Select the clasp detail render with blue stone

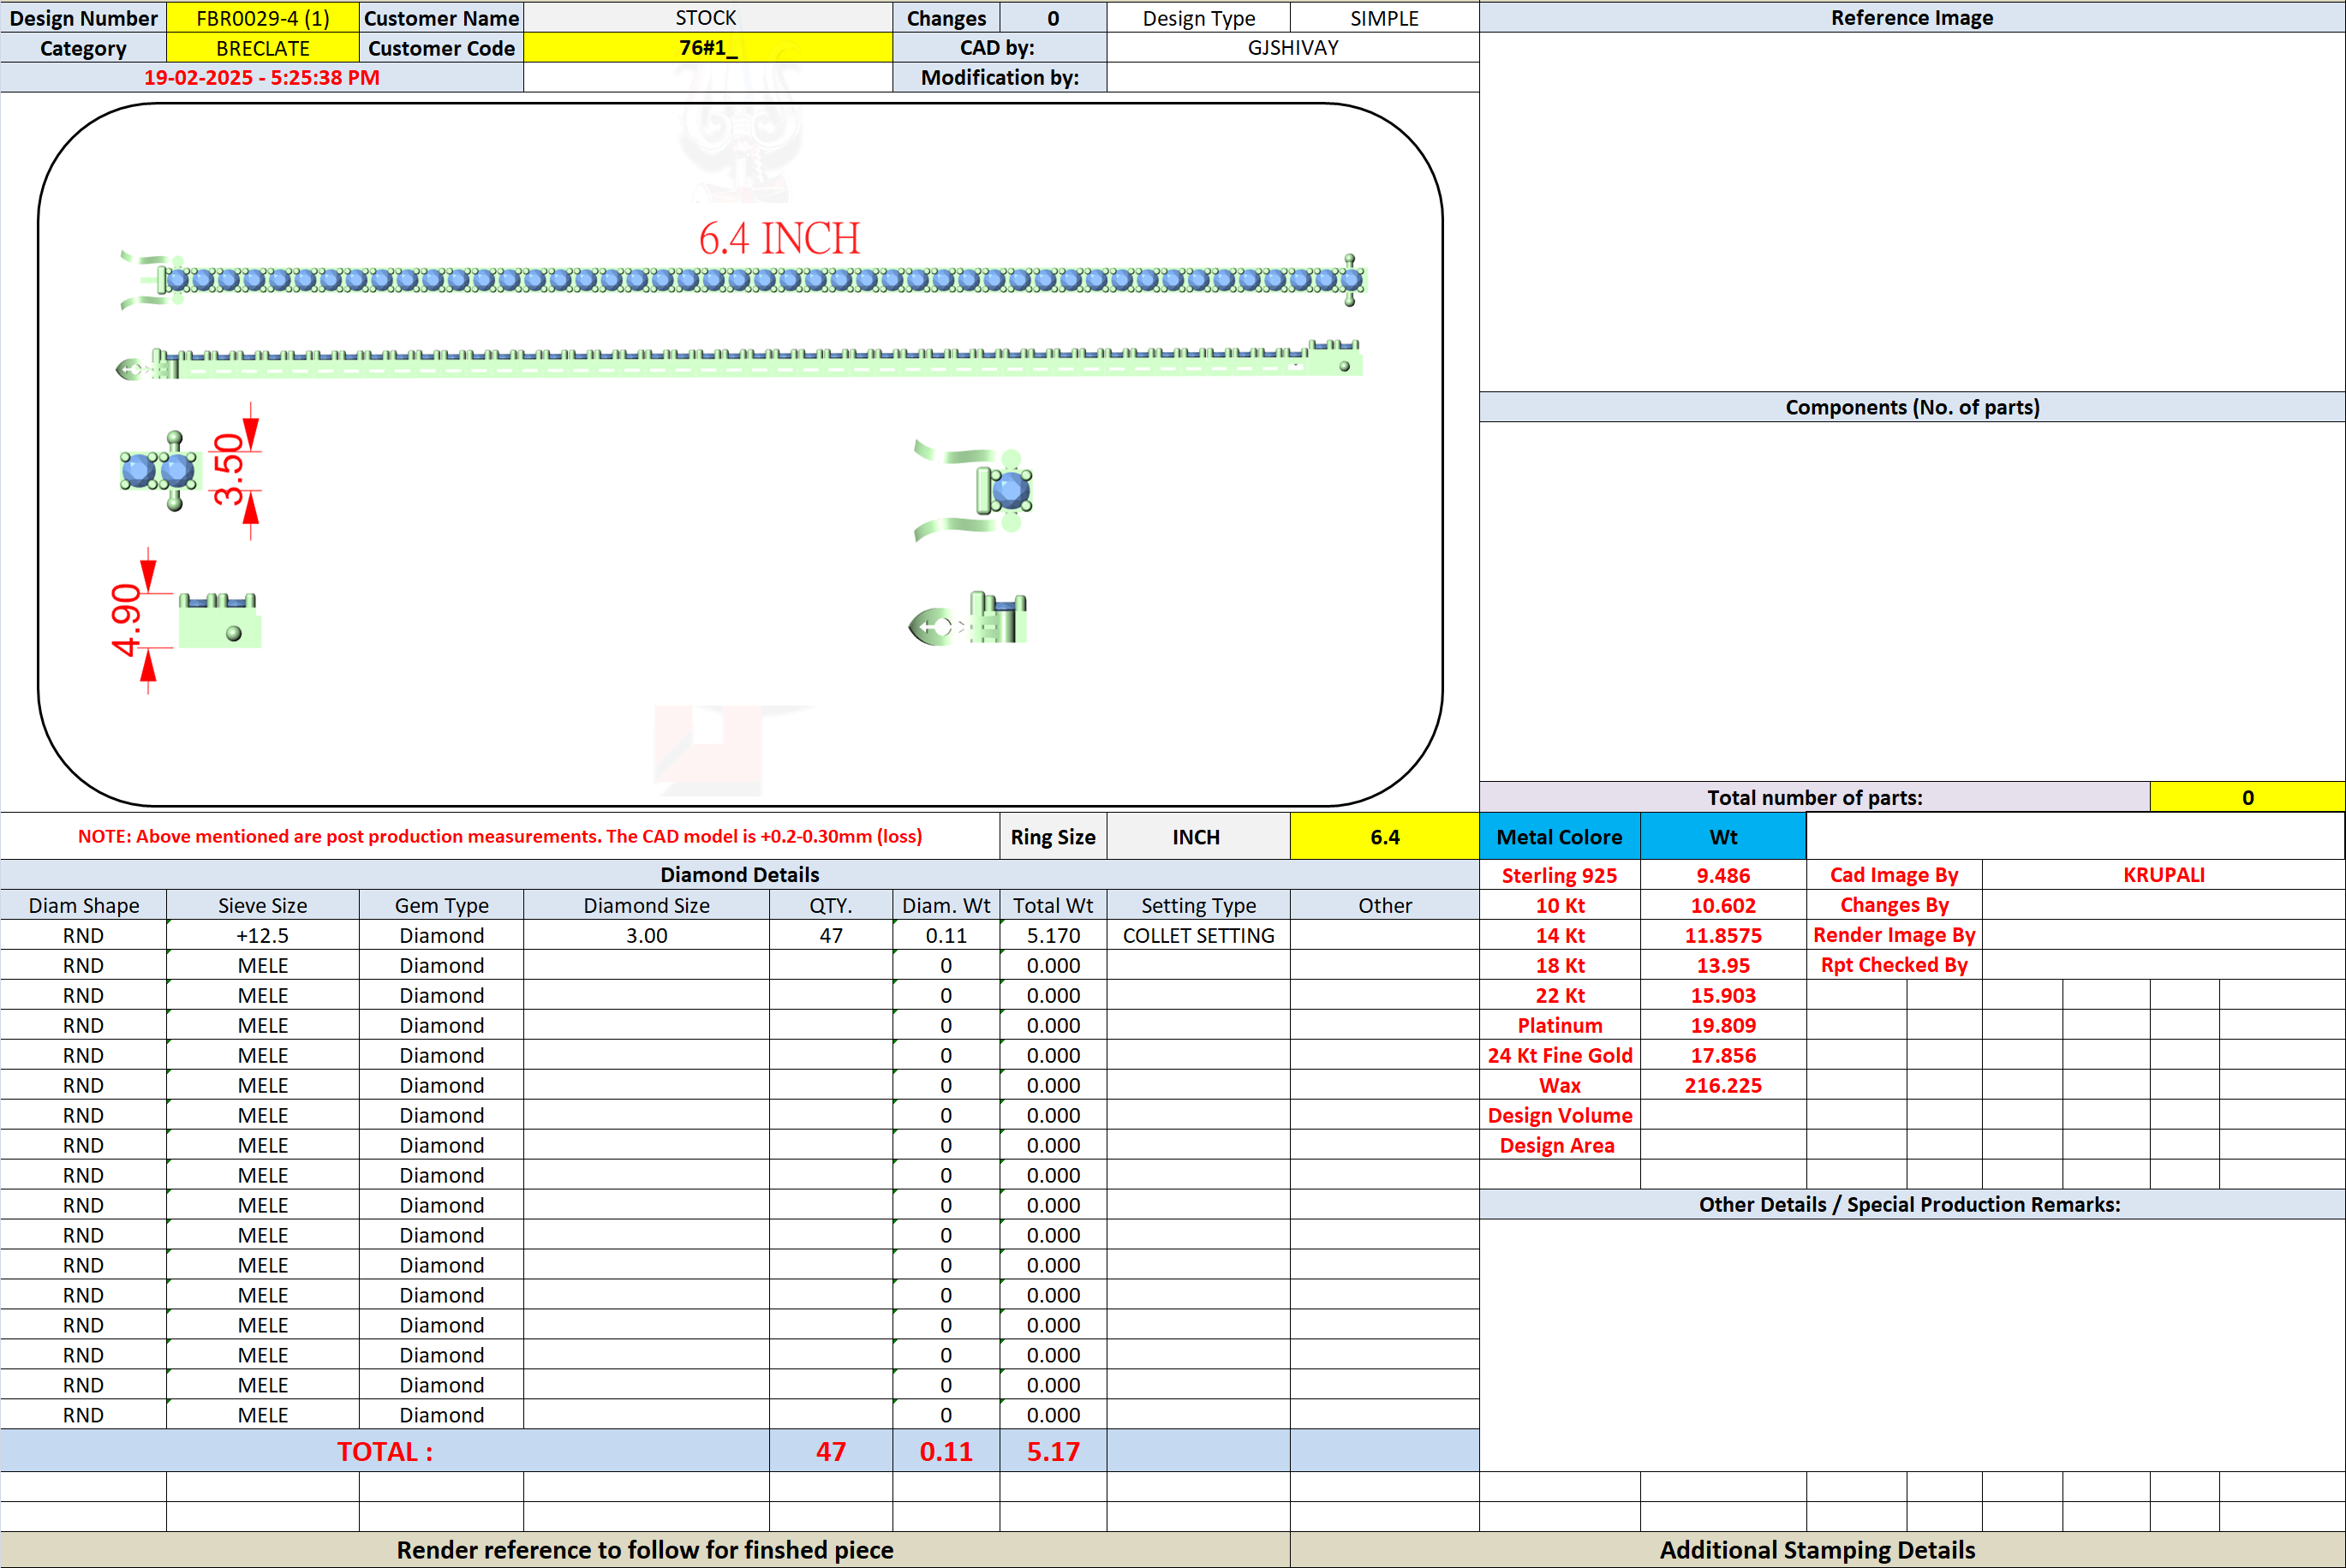[973, 491]
